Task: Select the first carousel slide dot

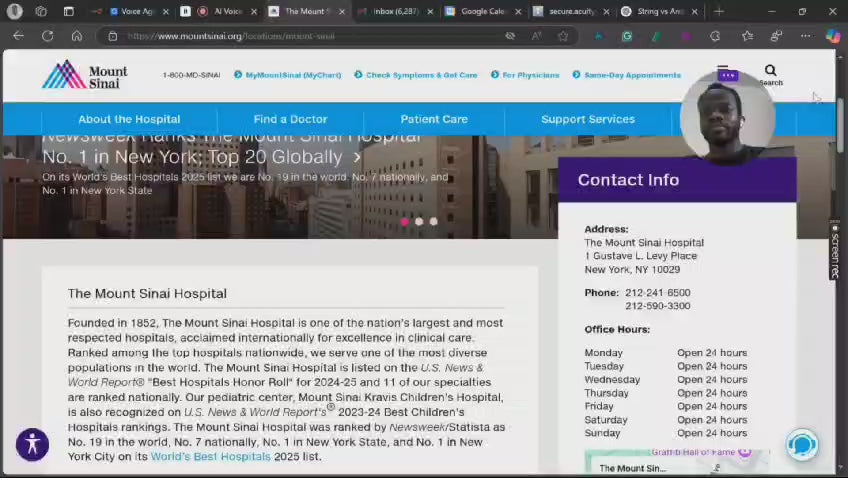Action: click(x=404, y=221)
